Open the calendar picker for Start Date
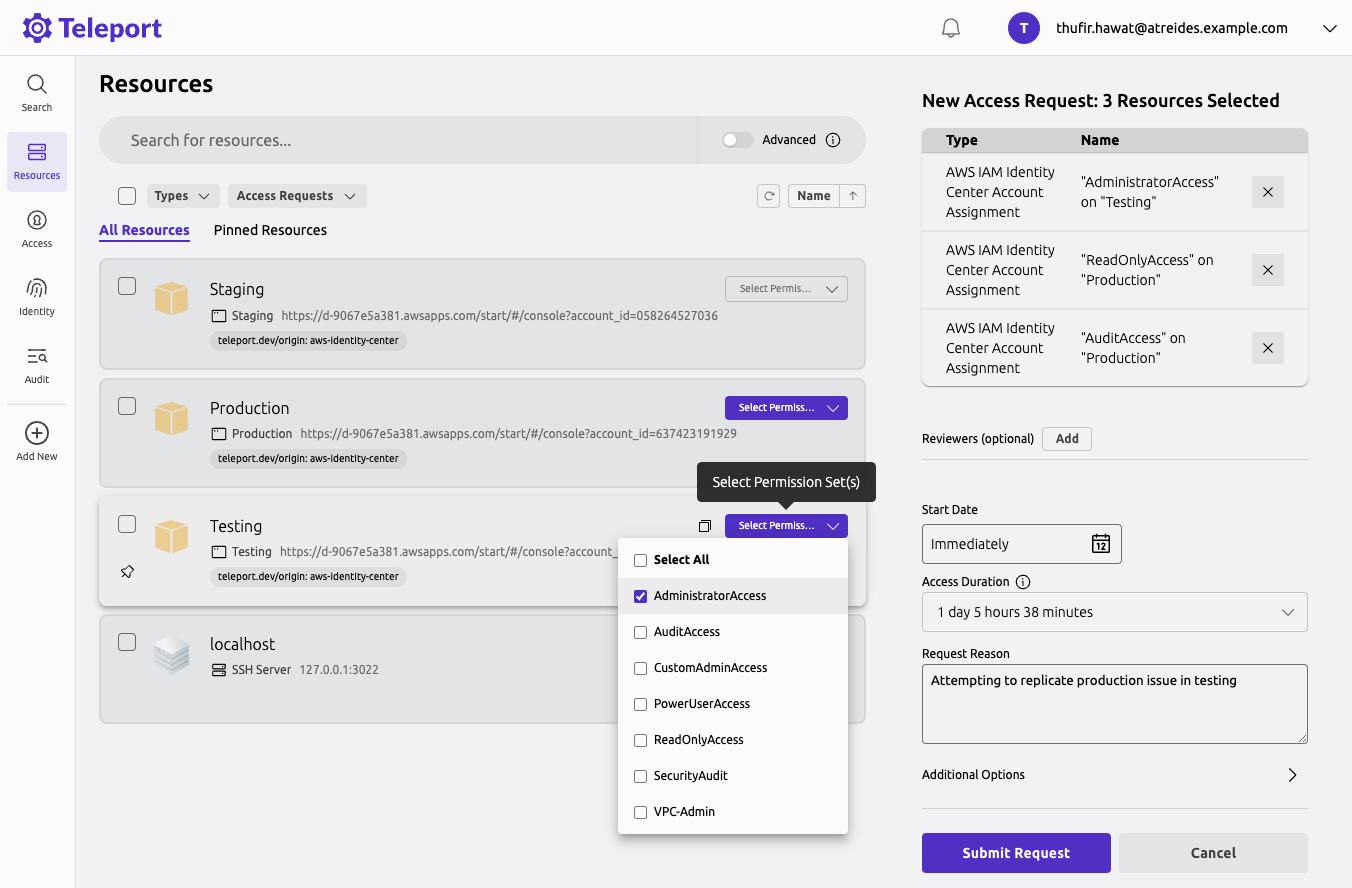The width and height of the screenshot is (1352, 888). click(x=1100, y=544)
